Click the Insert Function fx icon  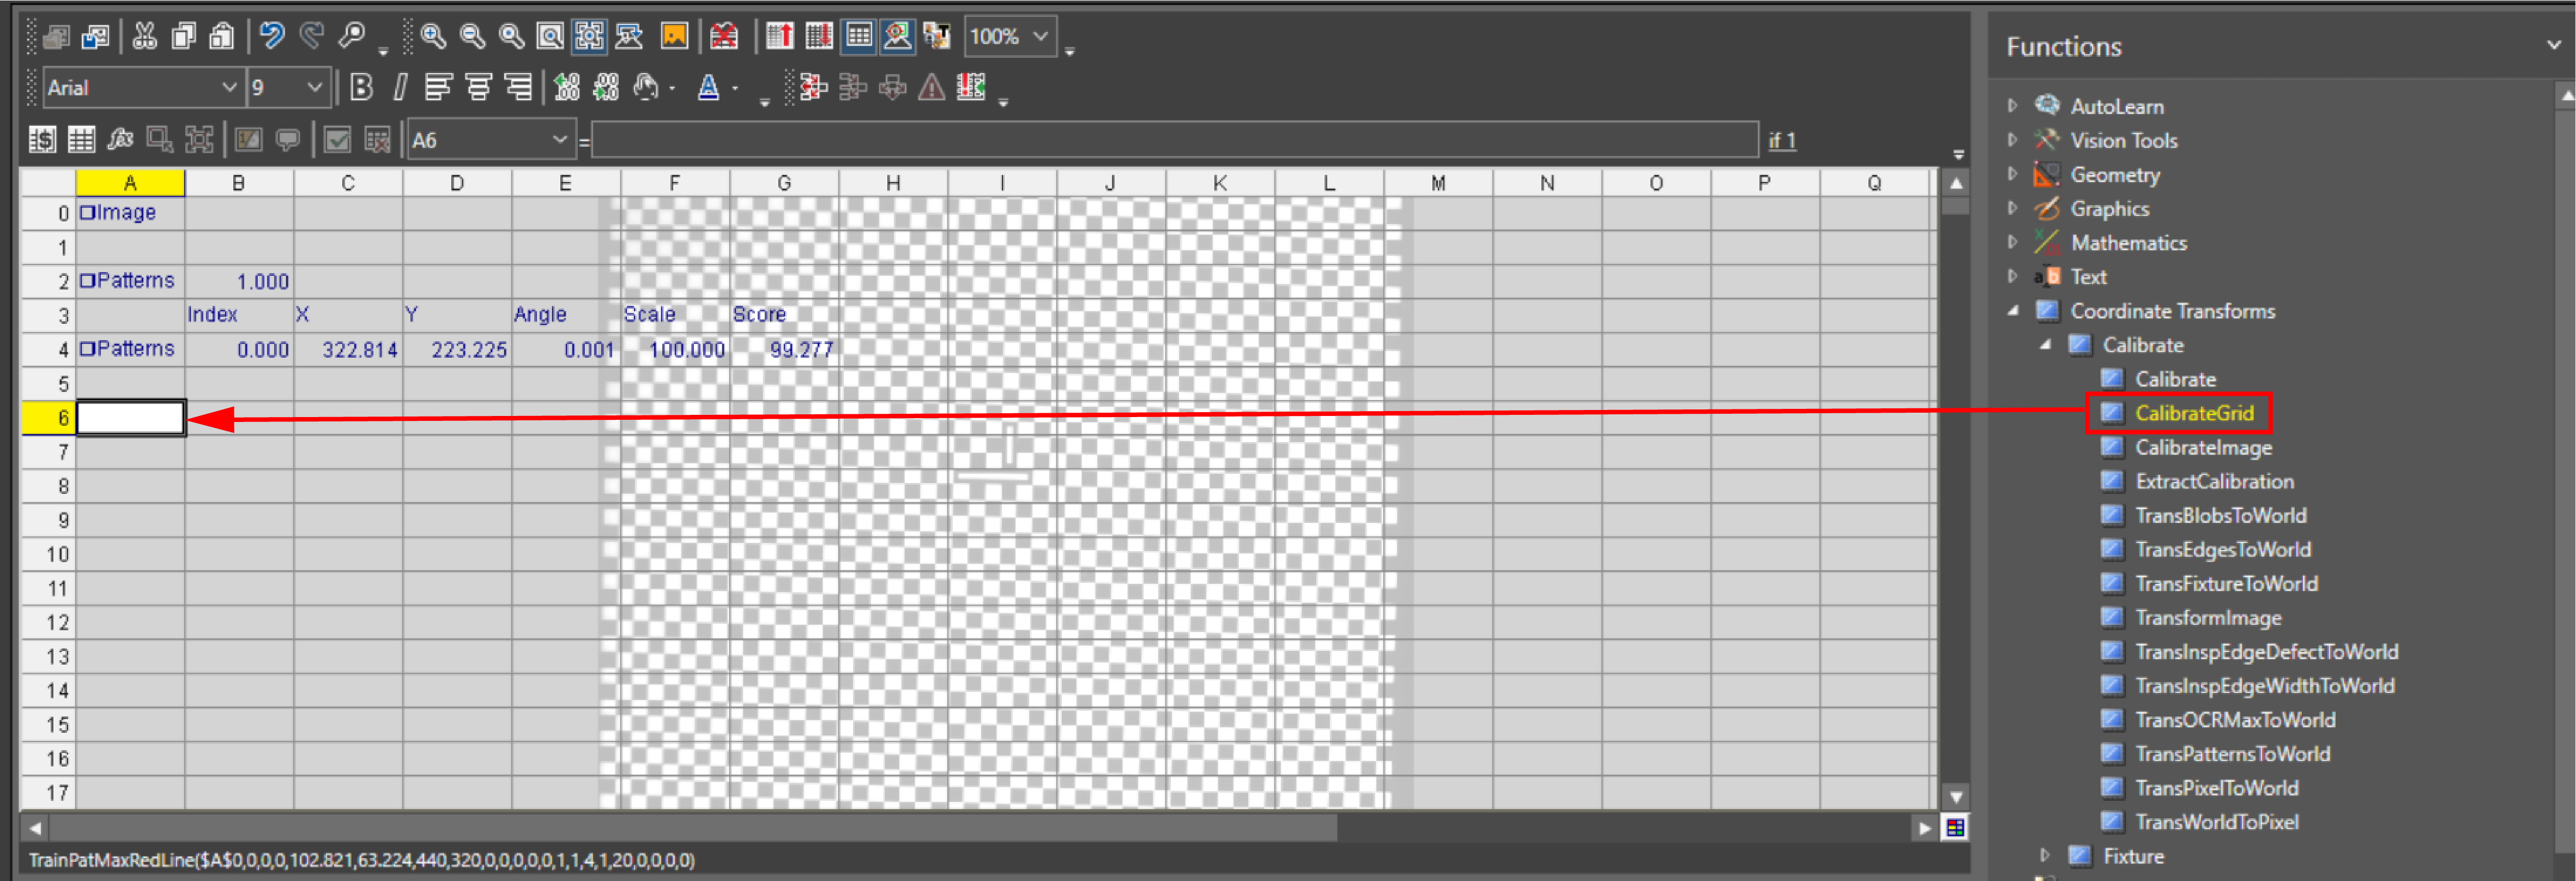pos(120,140)
